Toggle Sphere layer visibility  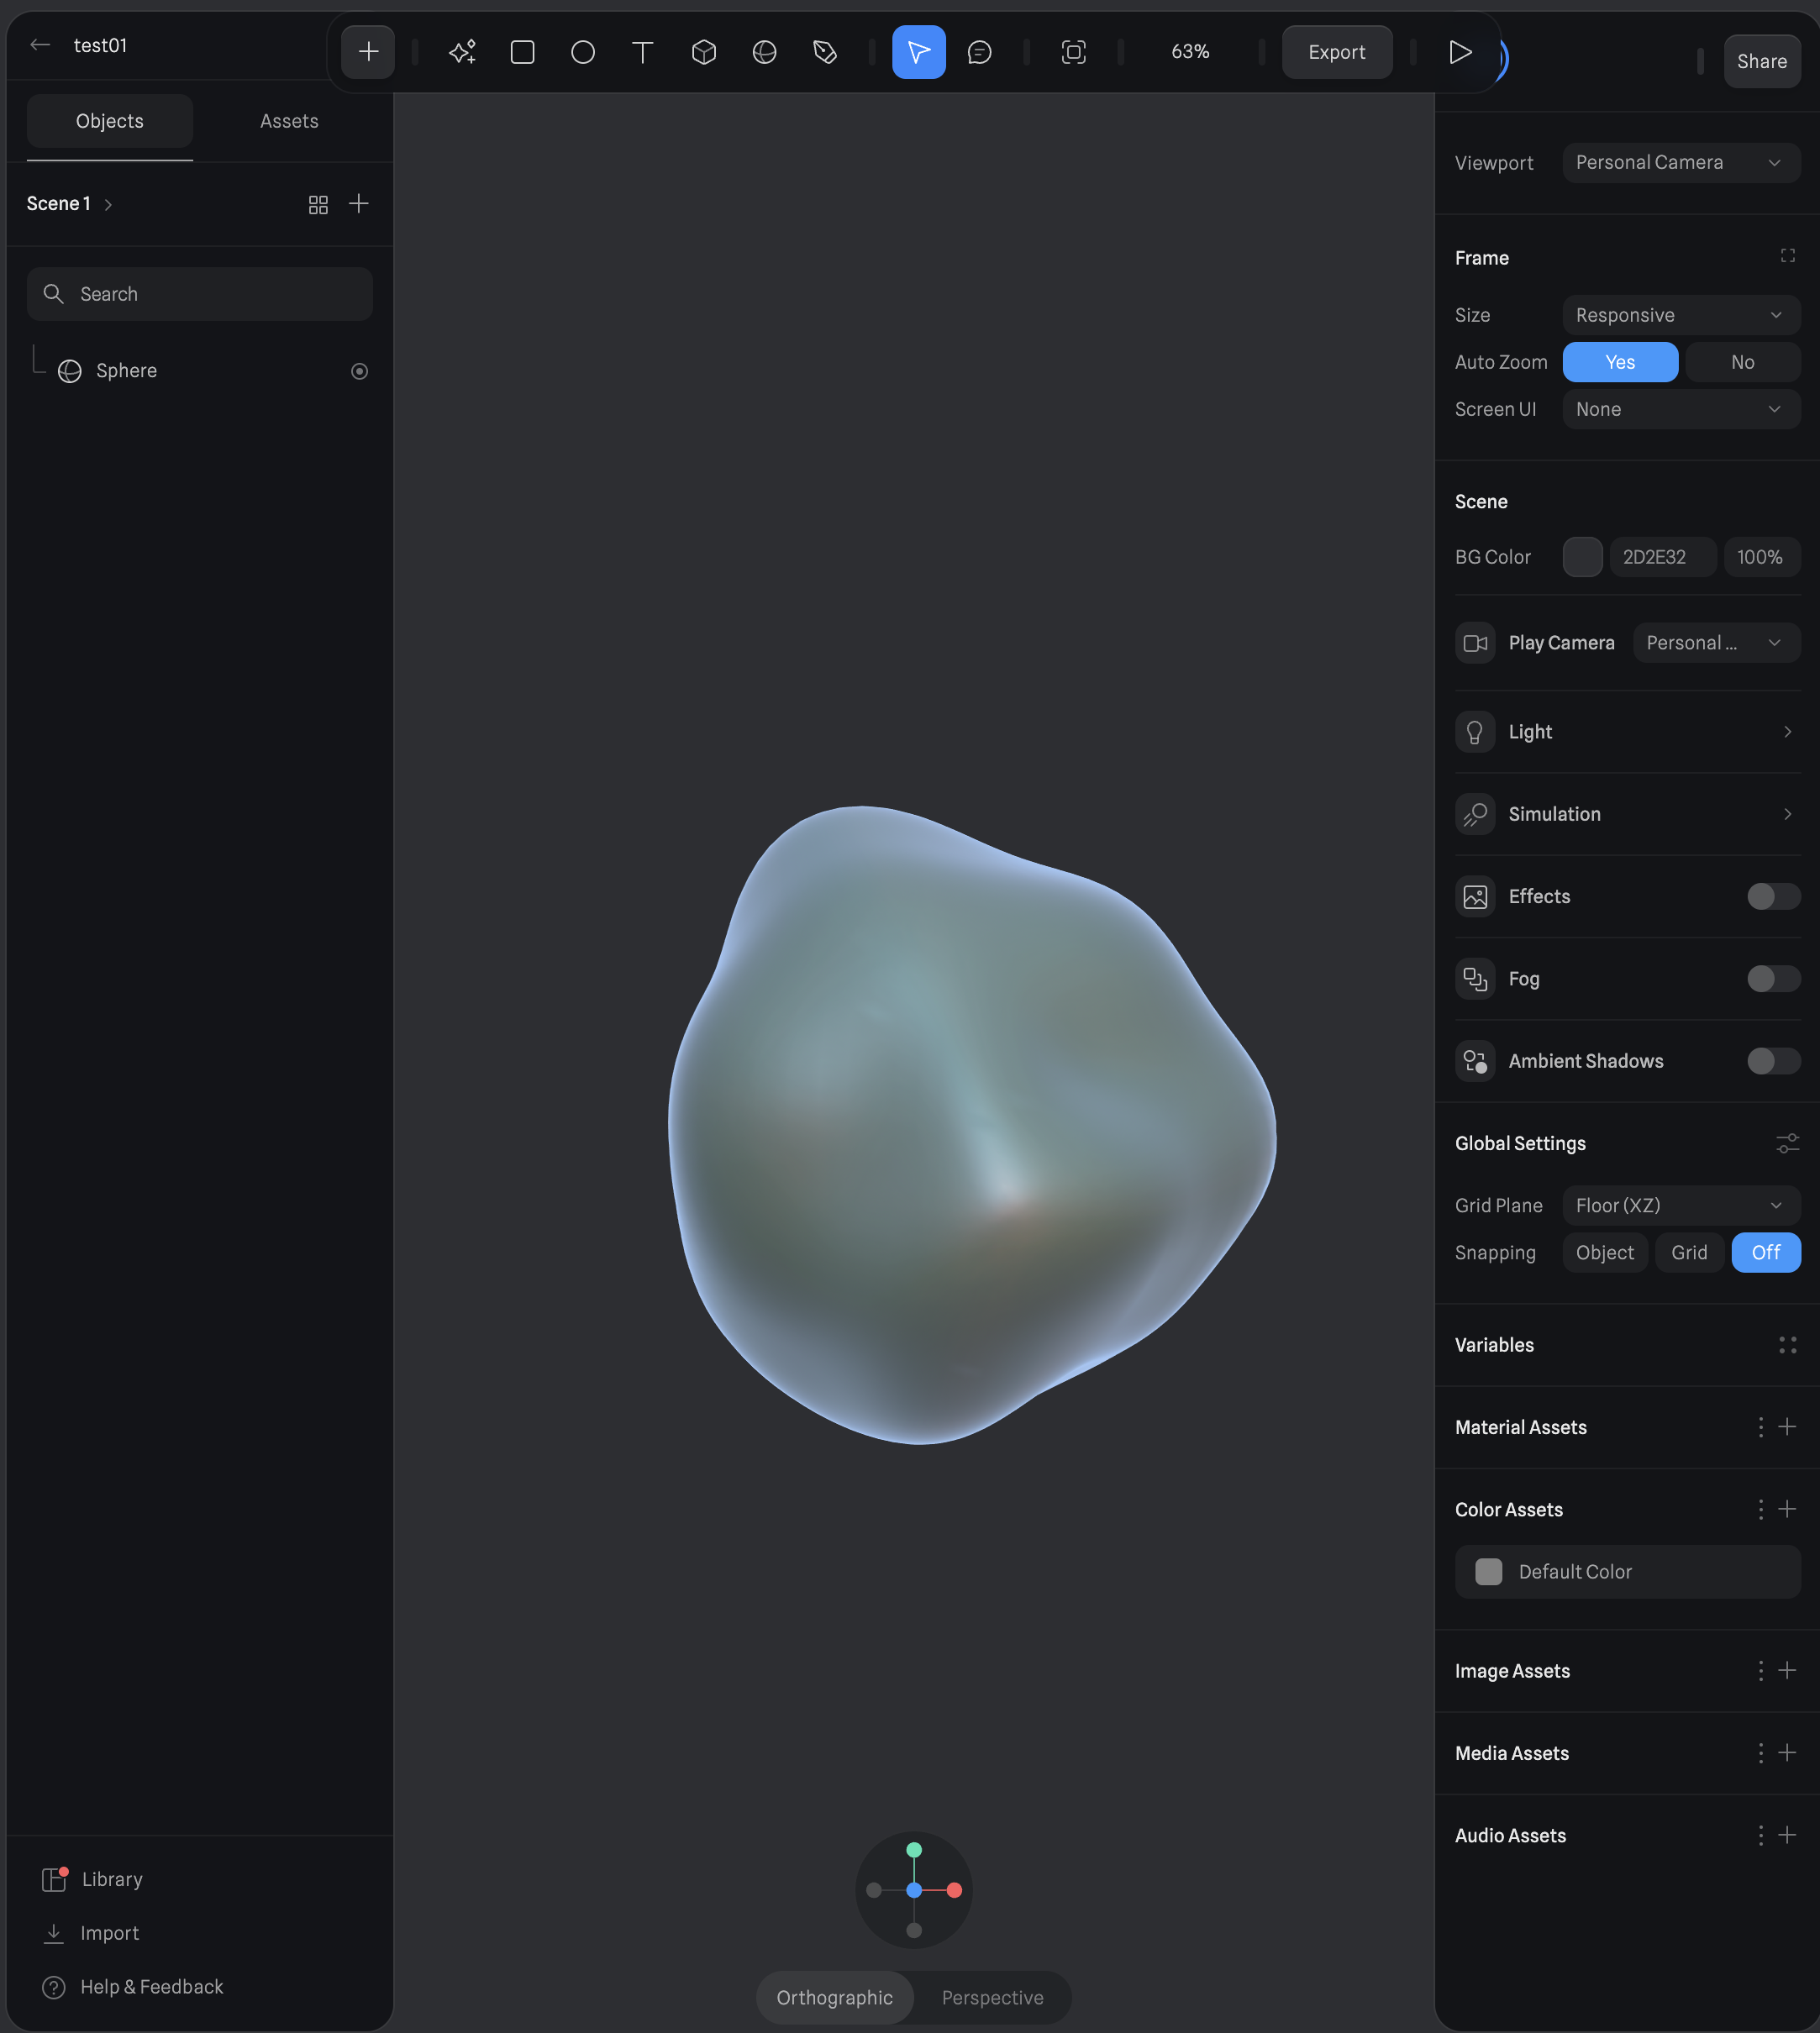click(359, 371)
